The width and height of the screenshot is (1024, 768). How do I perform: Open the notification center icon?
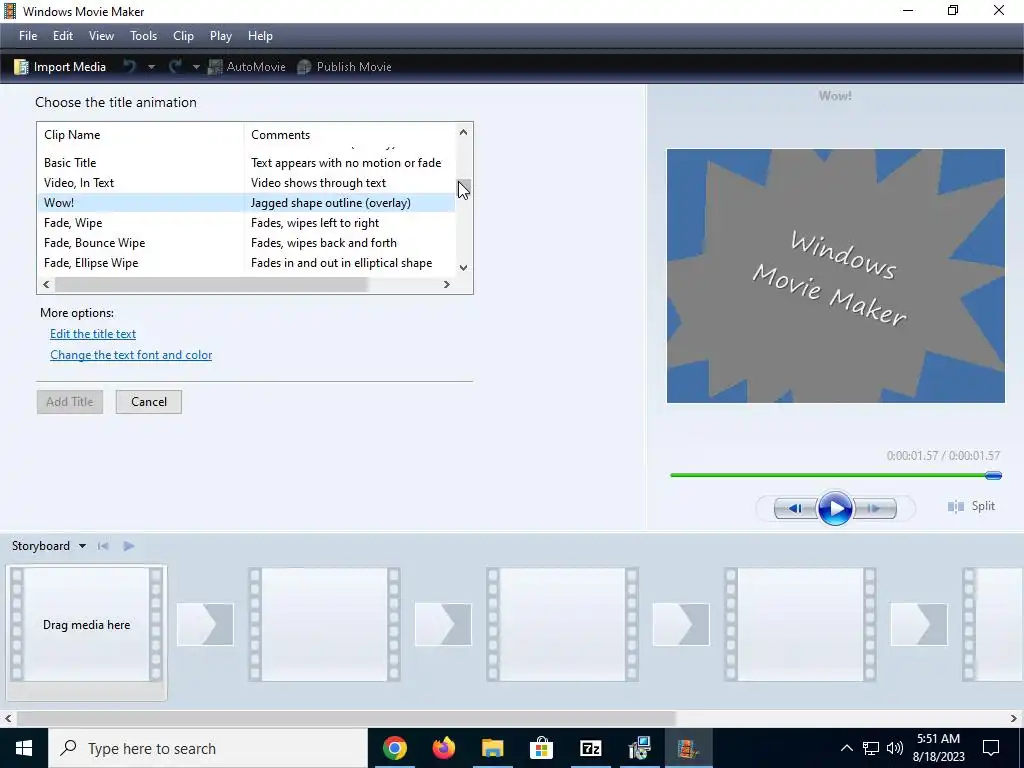(x=991, y=748)
